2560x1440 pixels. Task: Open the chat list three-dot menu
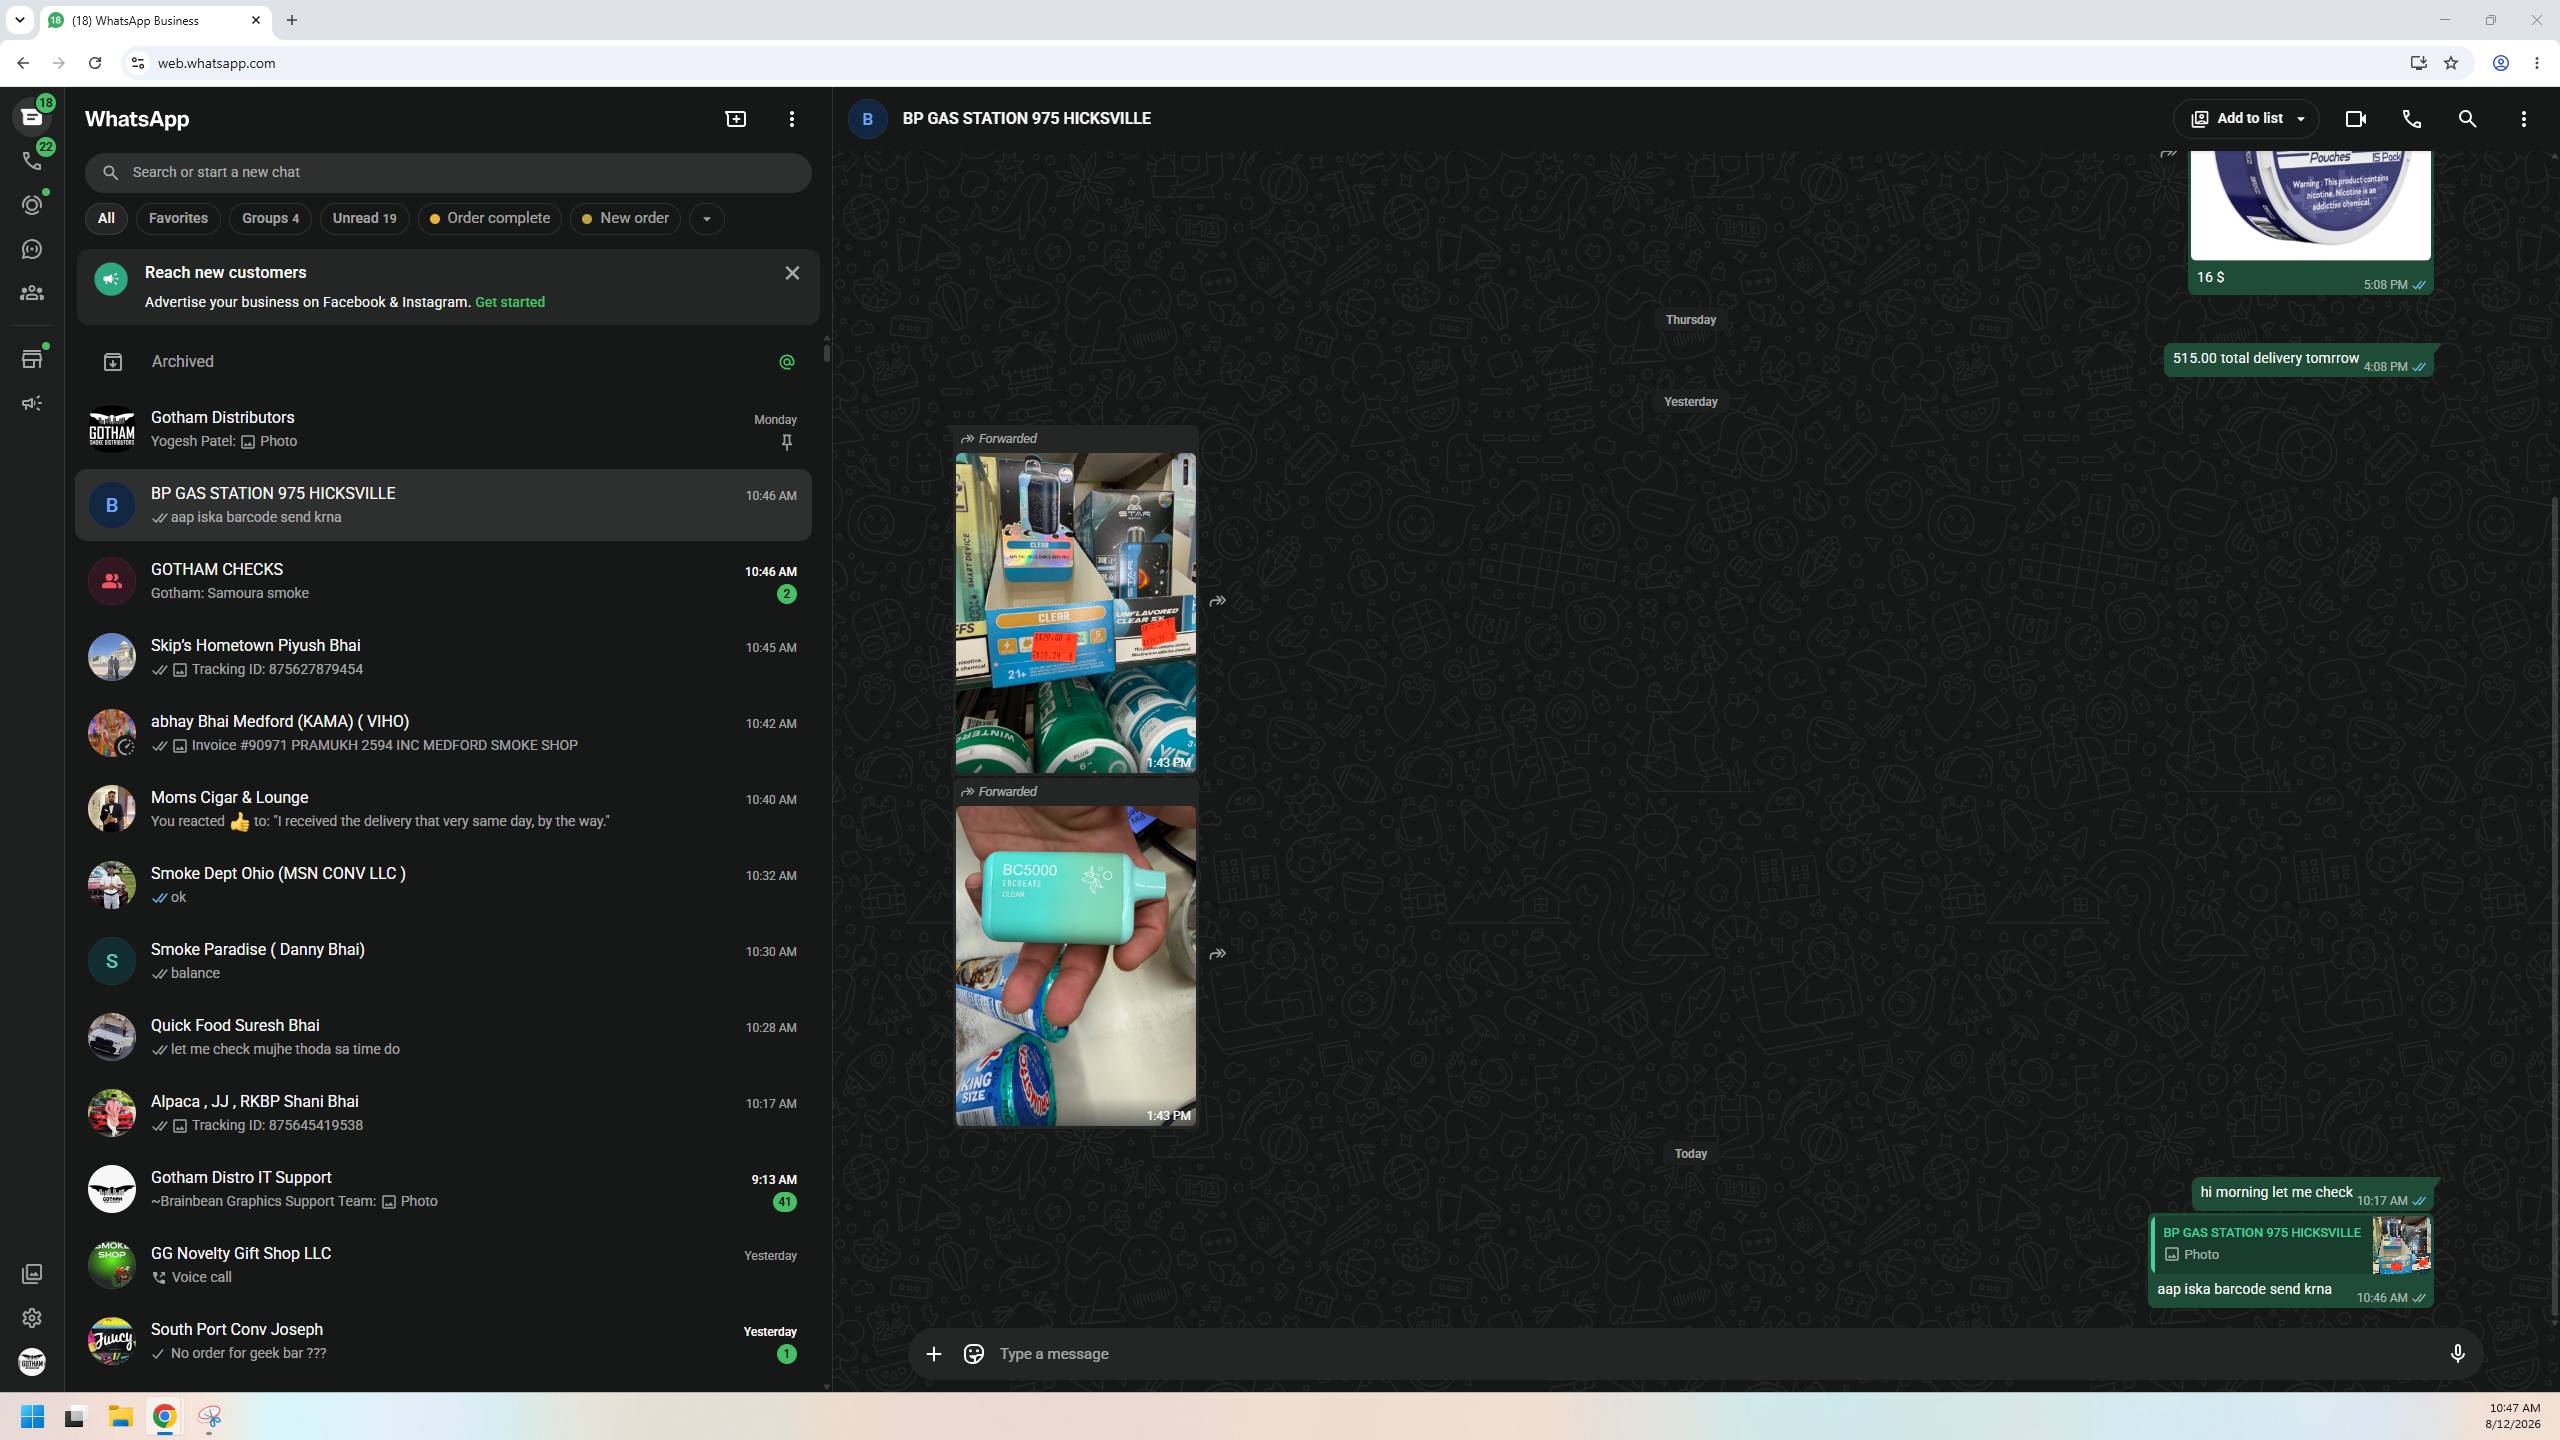coord(791,119)
